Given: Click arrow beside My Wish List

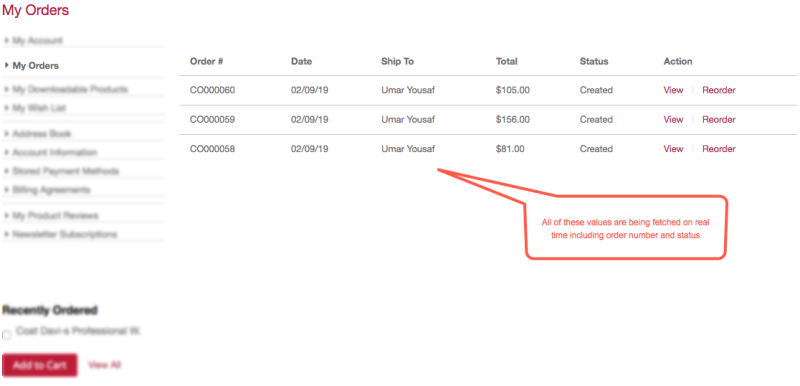Looking at the screenshot, I should click(x=7, y=108).
